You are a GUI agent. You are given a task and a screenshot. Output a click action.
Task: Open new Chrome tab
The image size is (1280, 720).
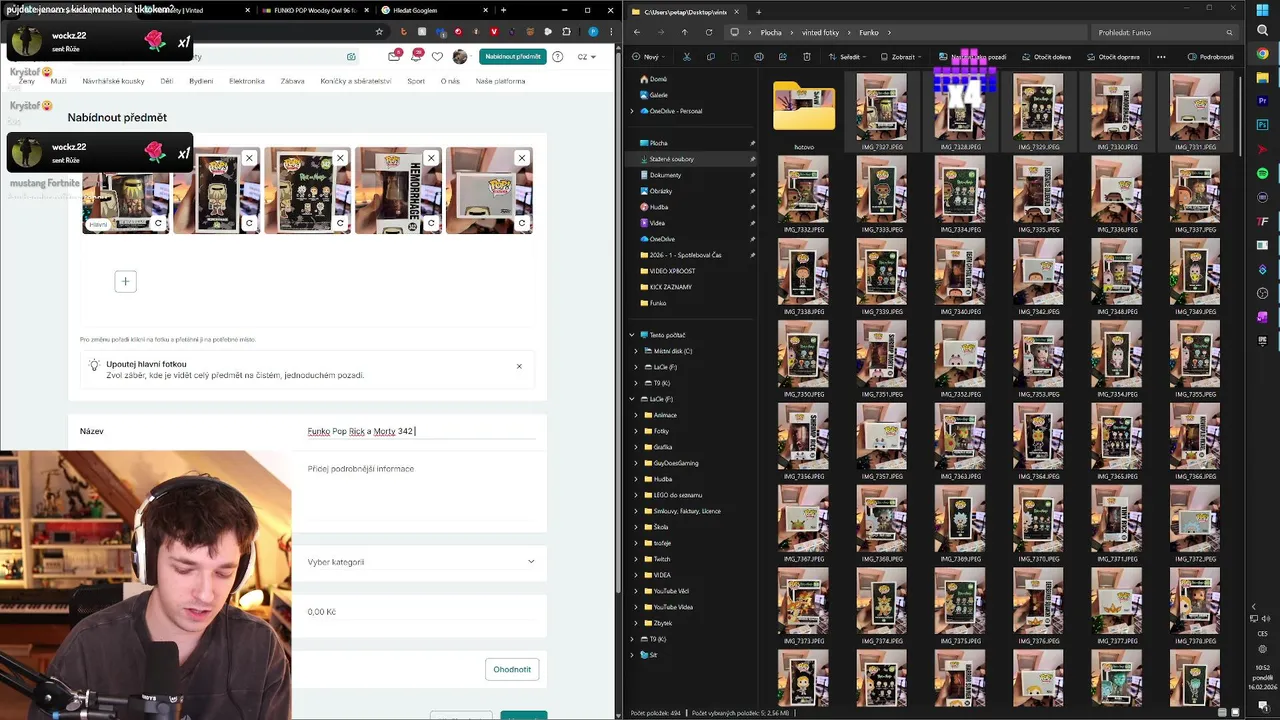[503, 10]
